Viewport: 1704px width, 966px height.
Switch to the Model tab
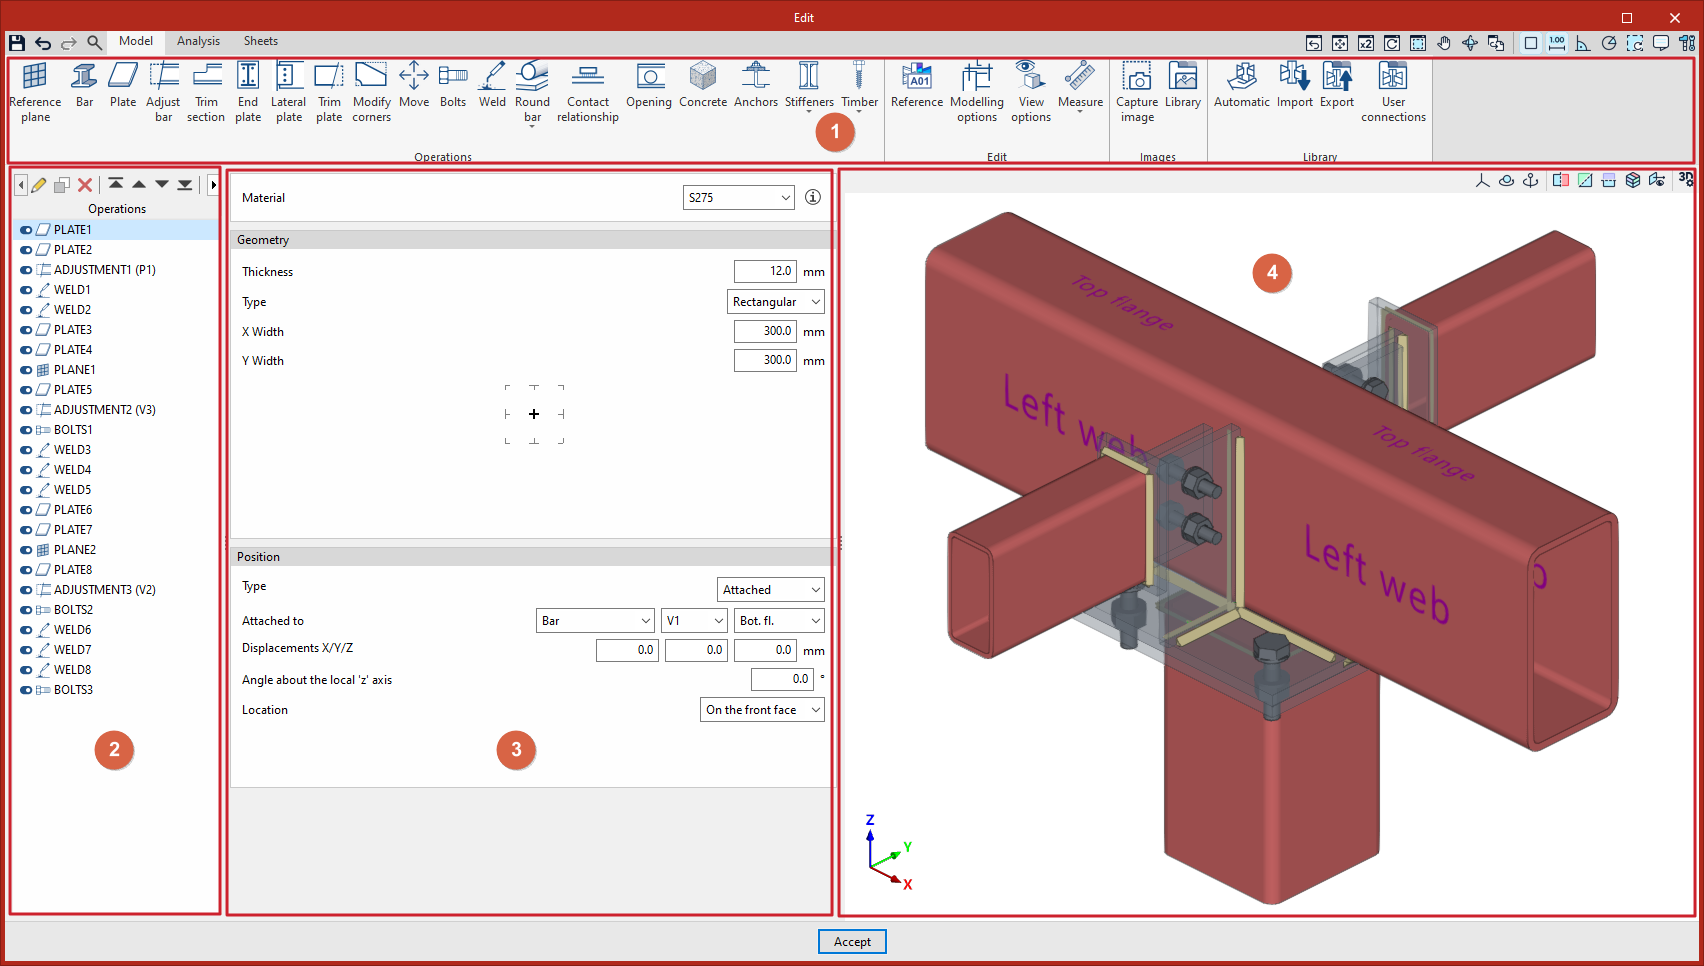[x=136, y=41]
